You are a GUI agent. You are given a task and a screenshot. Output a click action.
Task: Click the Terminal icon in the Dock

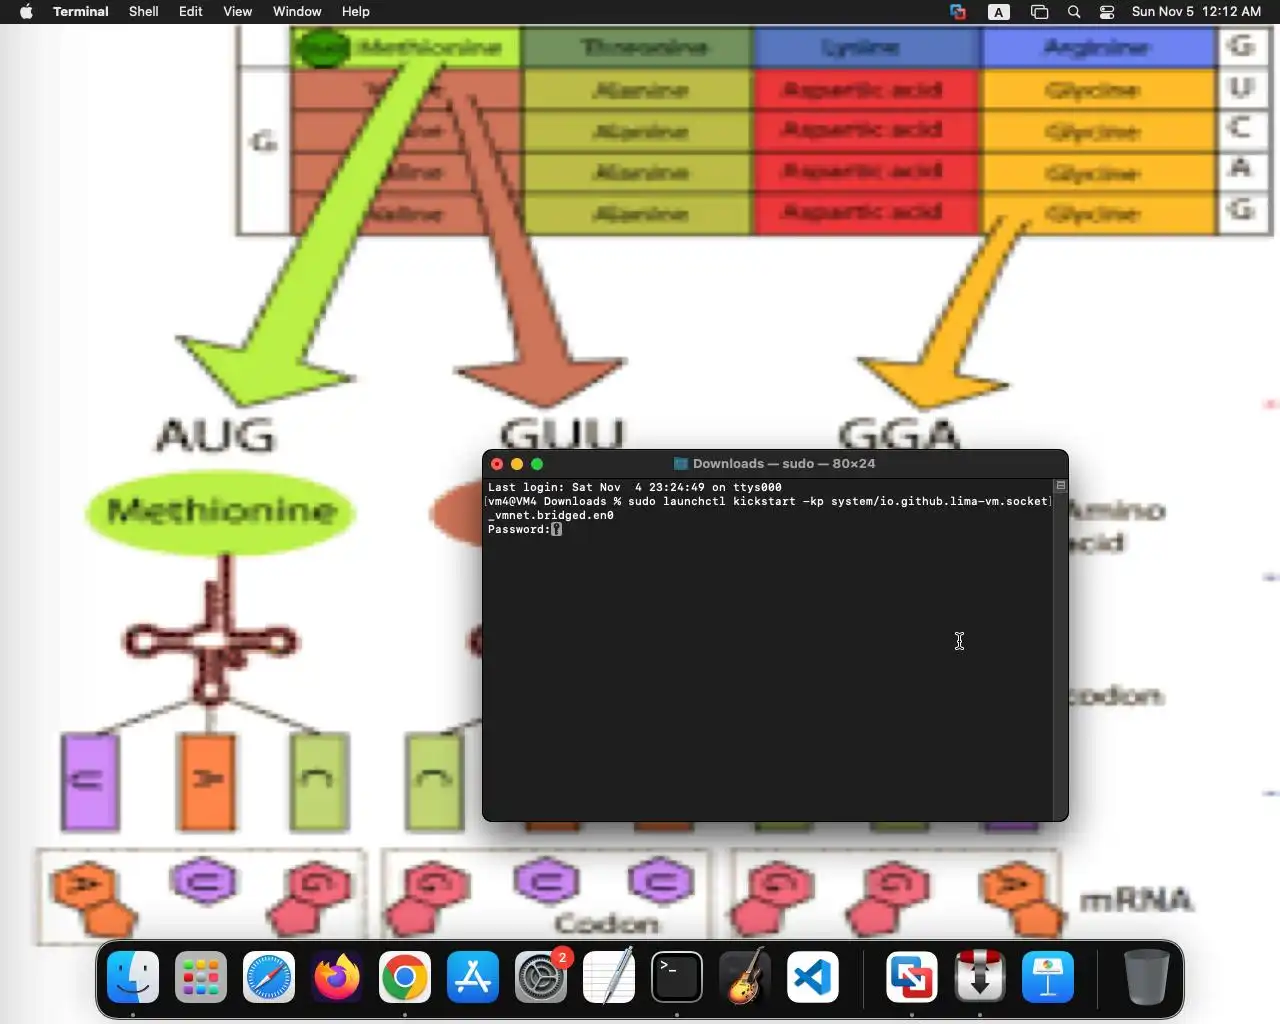click(677, 977)
